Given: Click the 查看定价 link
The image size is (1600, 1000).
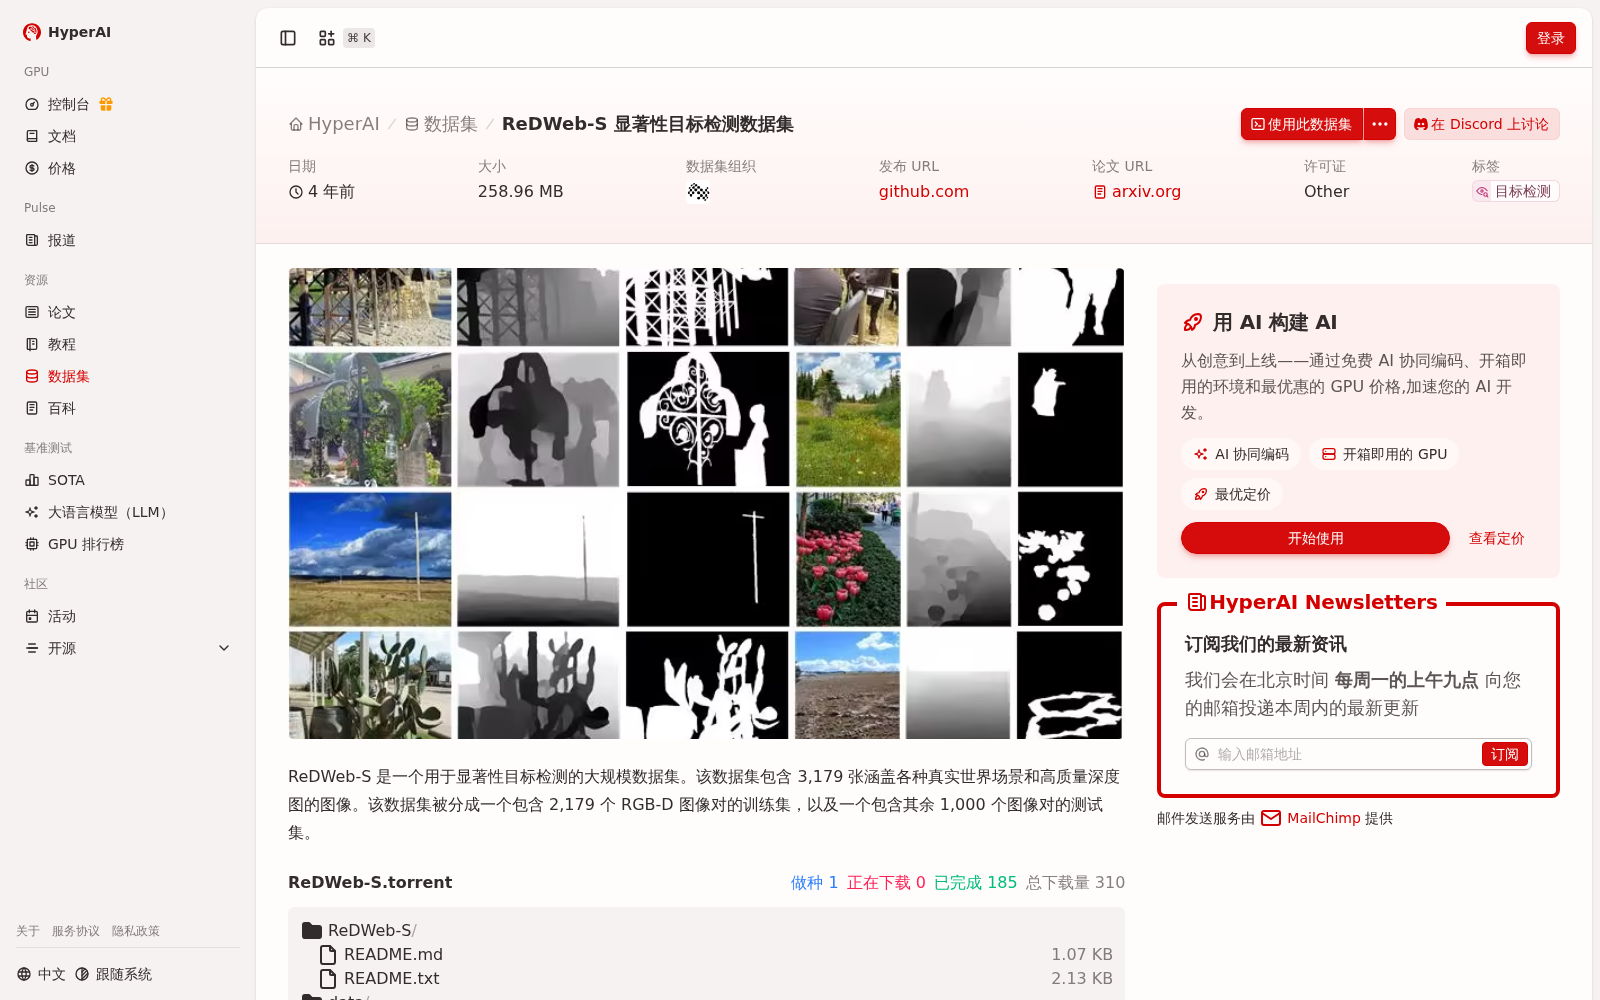Looking at the screenshot, I should (x=1496, y=538).
